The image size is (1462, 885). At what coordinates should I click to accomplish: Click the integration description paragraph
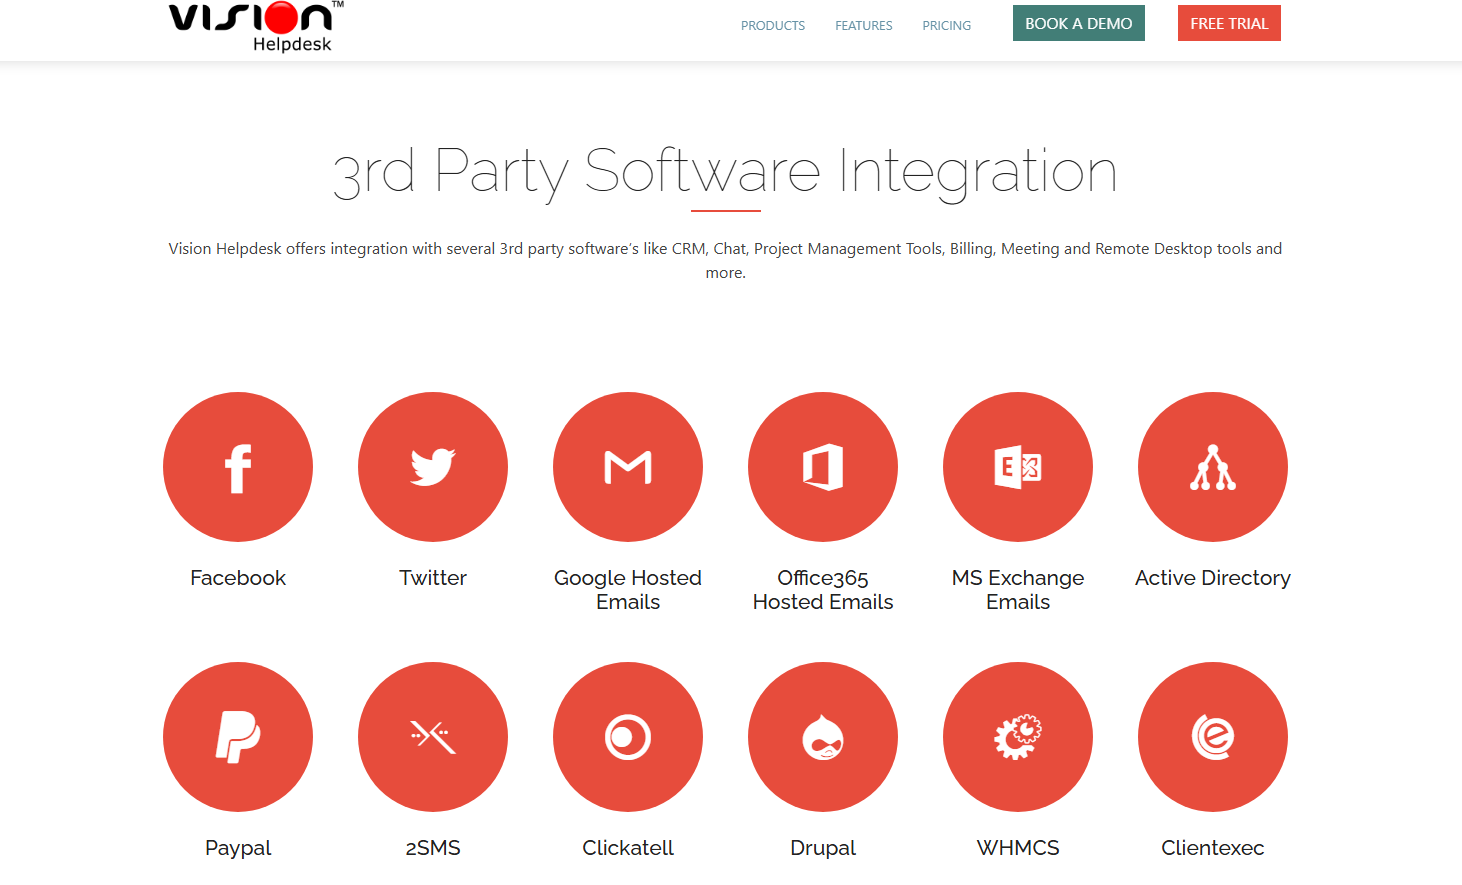click(725, 260)
